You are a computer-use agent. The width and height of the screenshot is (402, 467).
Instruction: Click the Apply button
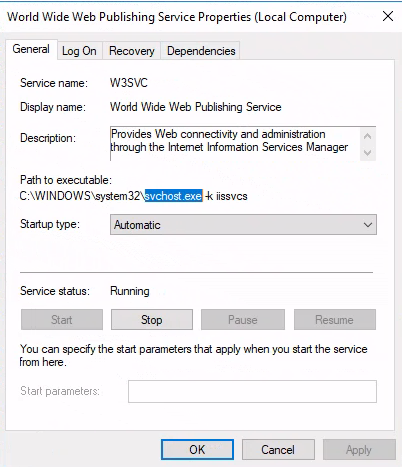pos(359,450)
